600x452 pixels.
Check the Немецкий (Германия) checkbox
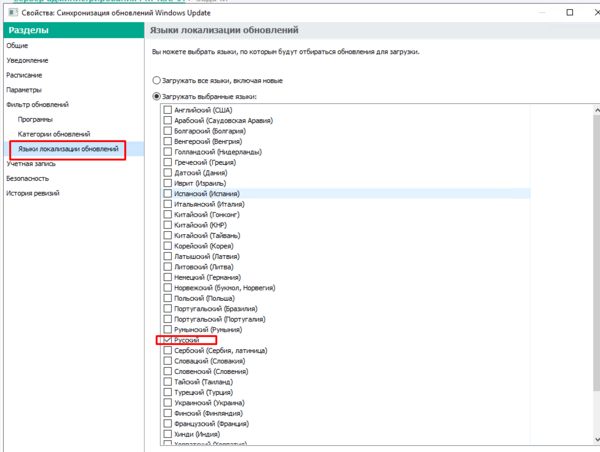[168, 277]
